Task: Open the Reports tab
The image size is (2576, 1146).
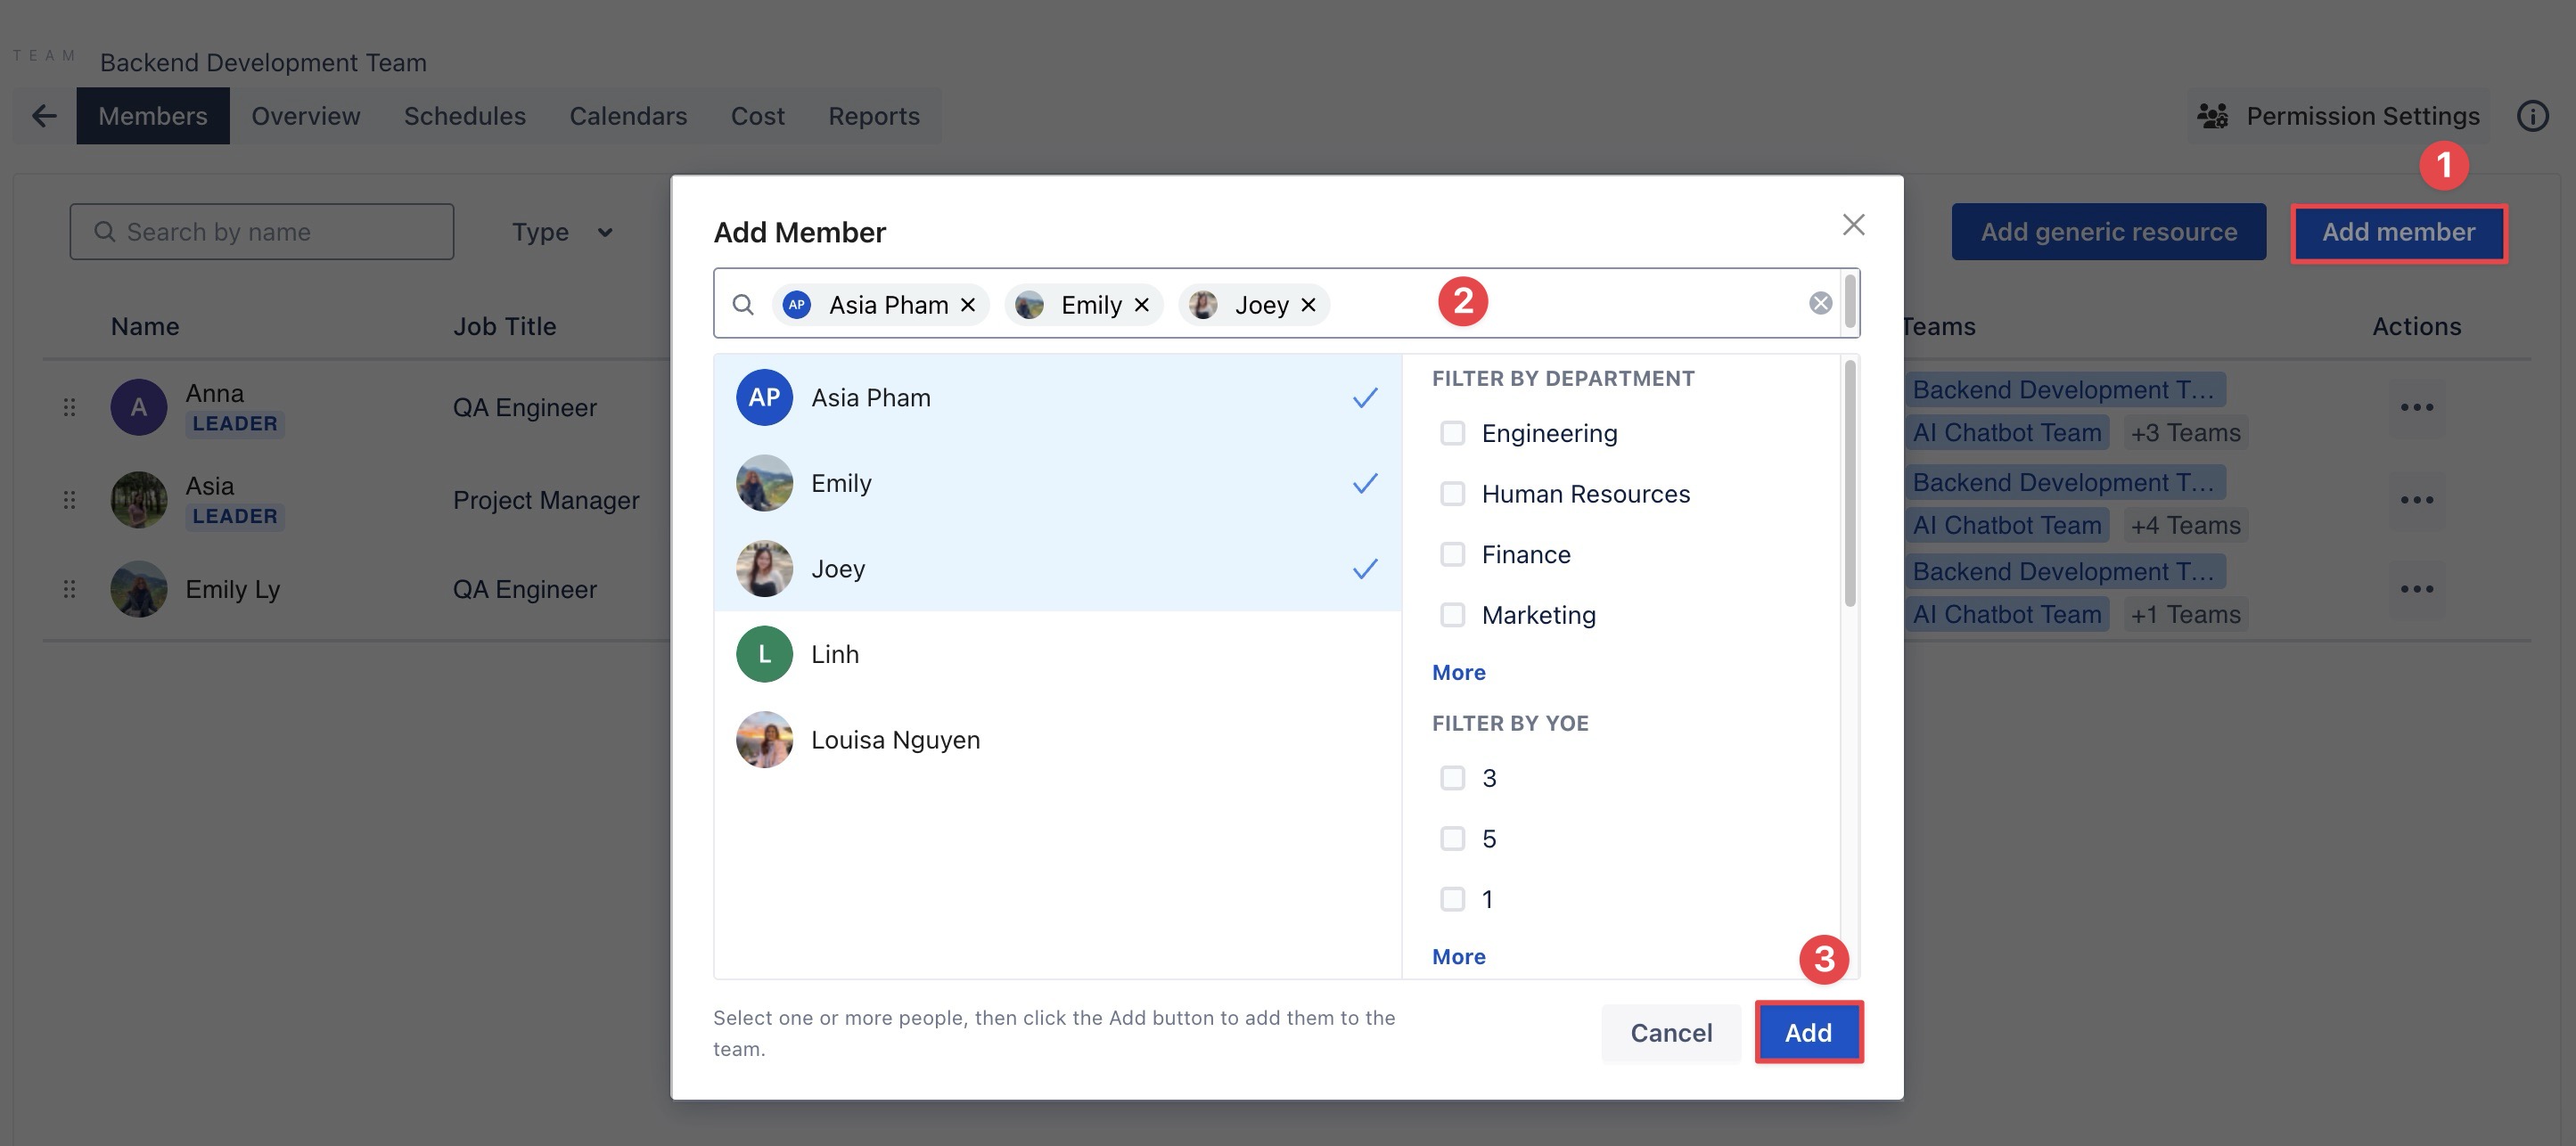Action: (873, 116)
